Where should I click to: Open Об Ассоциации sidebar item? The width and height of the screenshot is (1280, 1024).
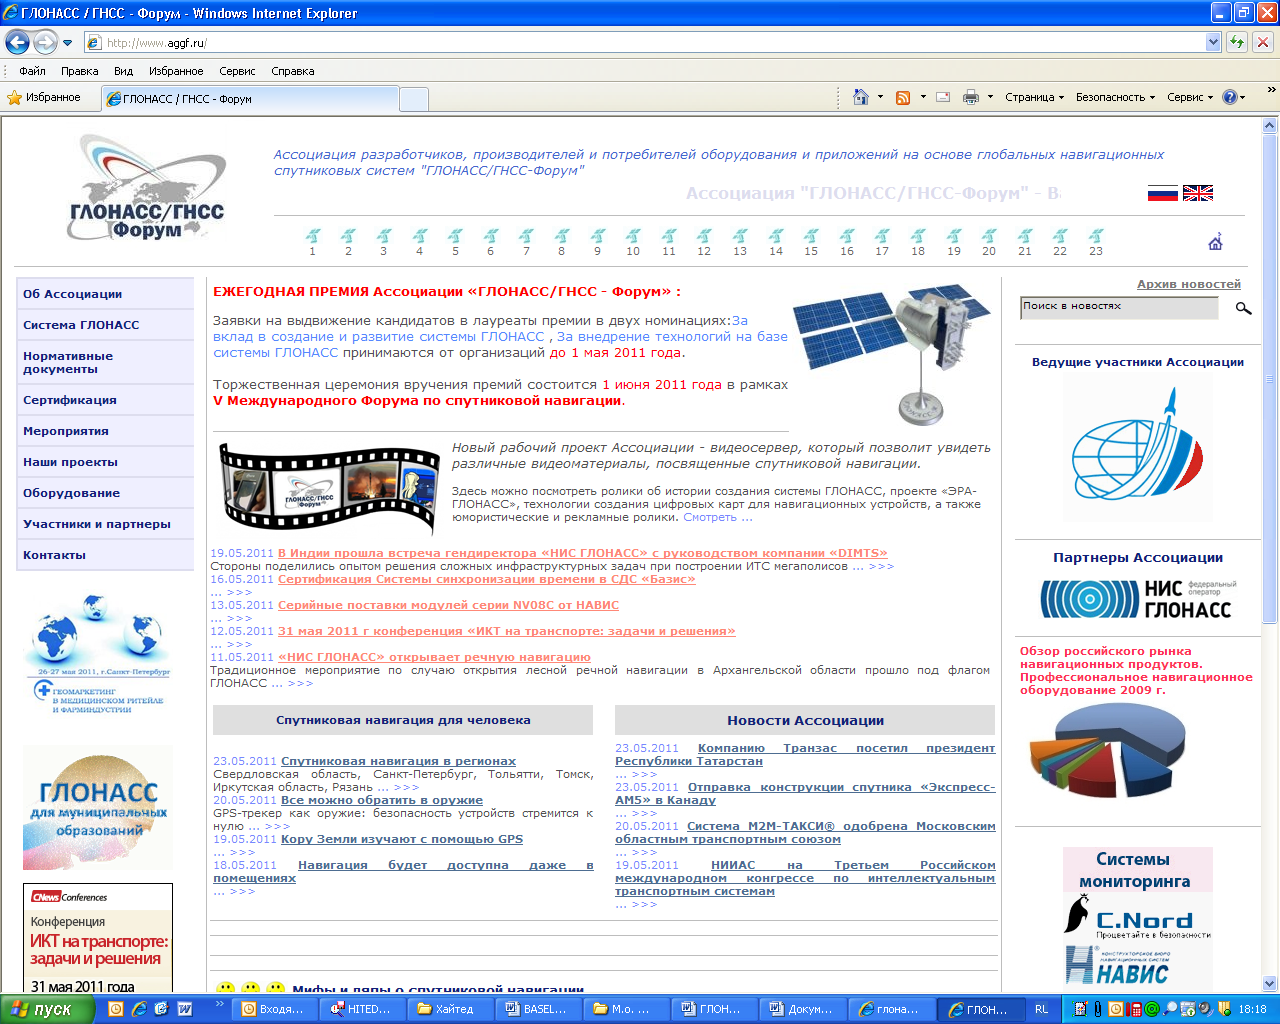[x=105, y=294]
